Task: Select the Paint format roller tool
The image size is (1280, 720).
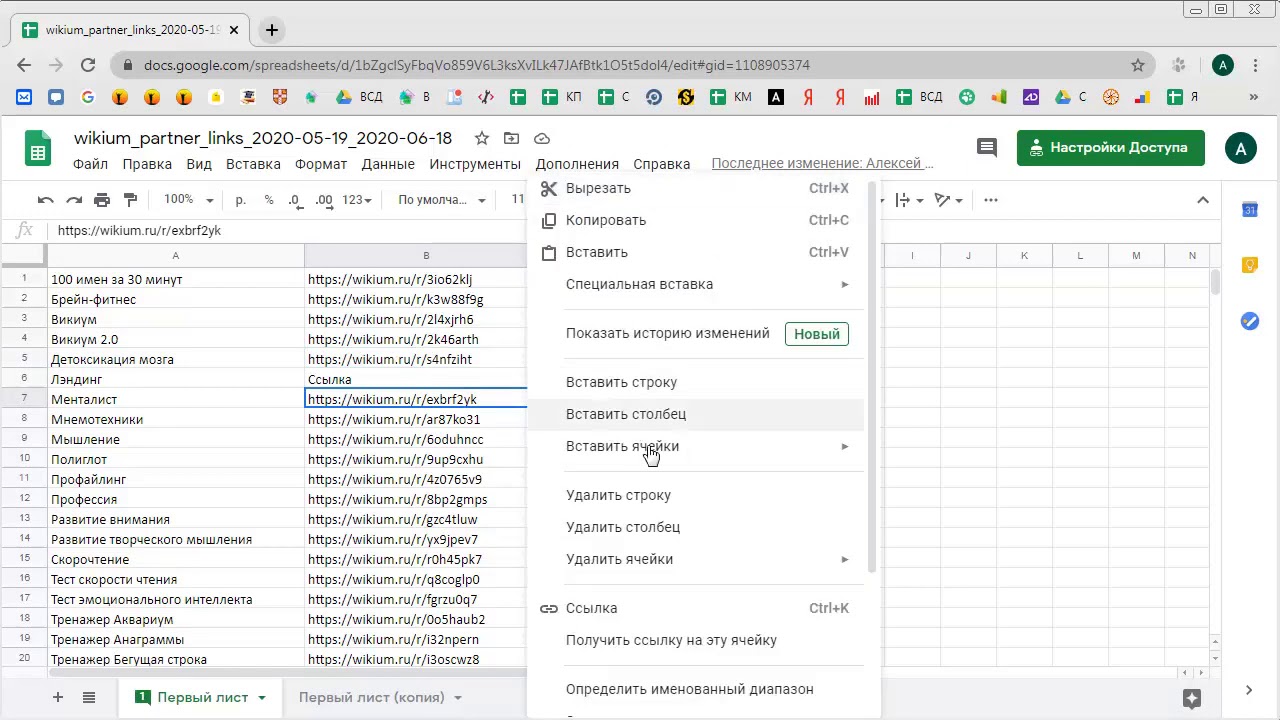Action: (x=130, y=200)
